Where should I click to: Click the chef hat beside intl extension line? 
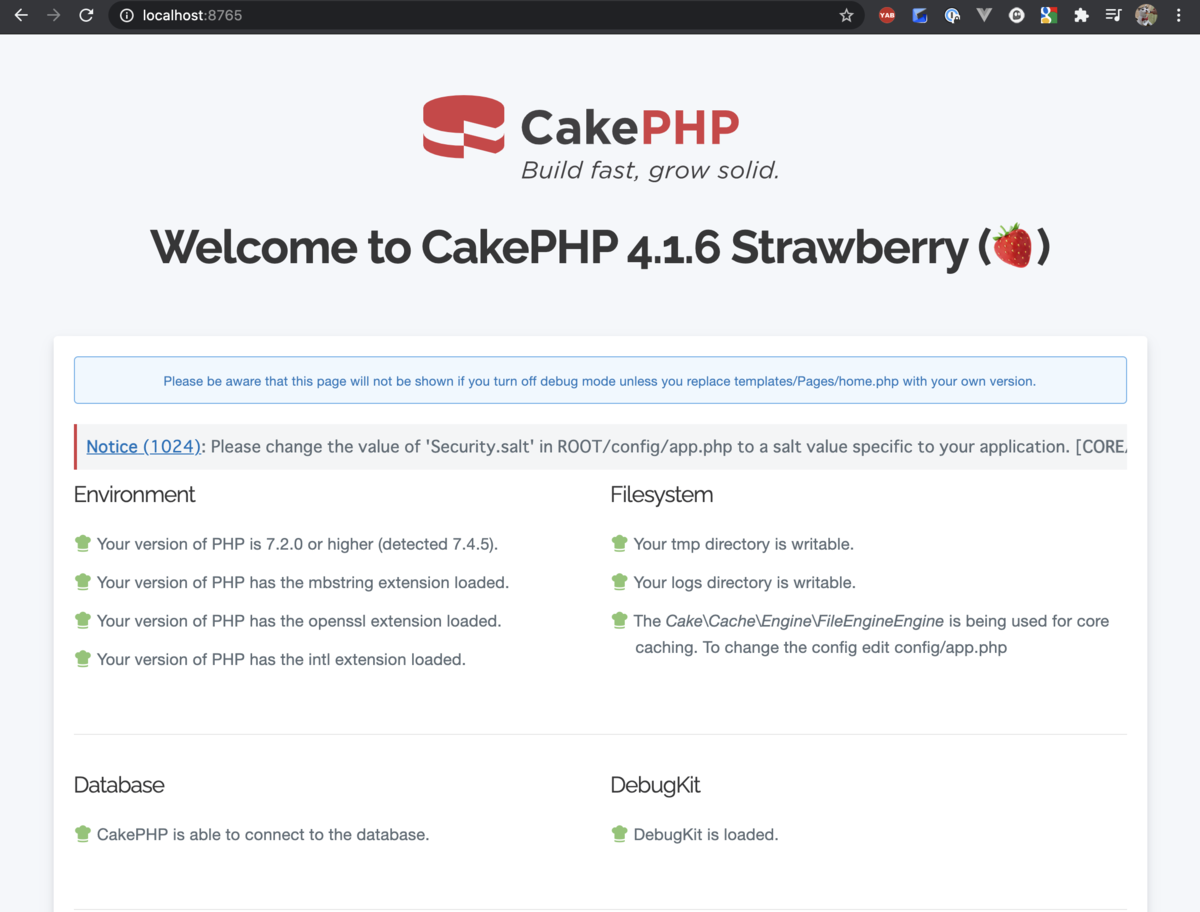pyautogui.click(x=83, y=658)
